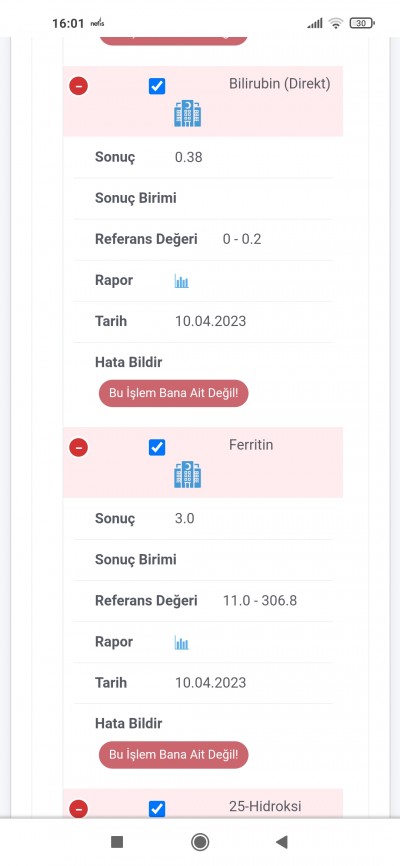Tap the Android recent apps square button
400x866 pixels.
pyautogui.click(x=117, y=842)
